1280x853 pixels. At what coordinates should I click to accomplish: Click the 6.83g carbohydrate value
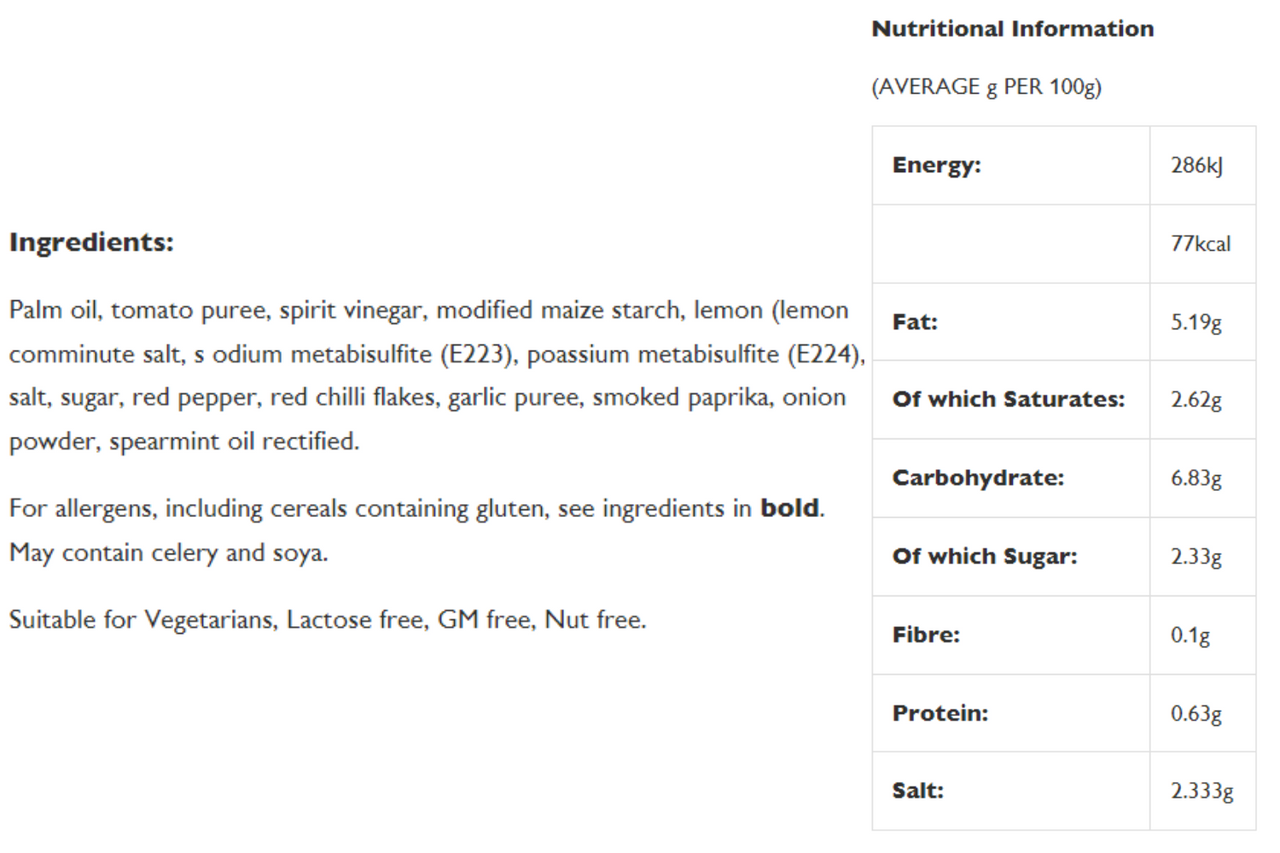[x=1196, y=479]
